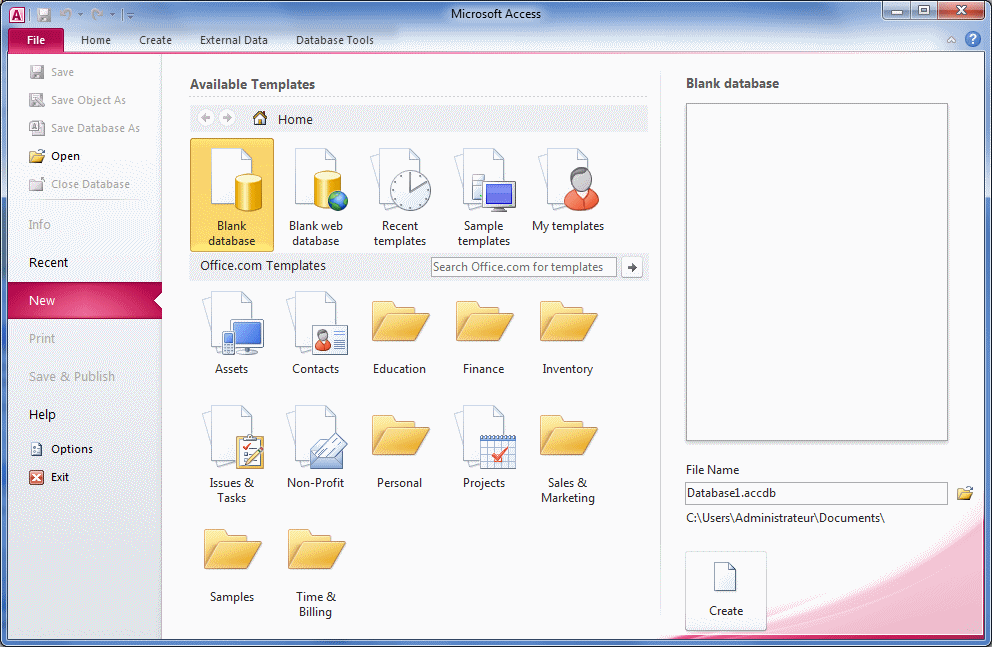Viewport: 992px width, 647px height.
Task: Click the Back navigation arrow above templates
Action: [204, 118]
